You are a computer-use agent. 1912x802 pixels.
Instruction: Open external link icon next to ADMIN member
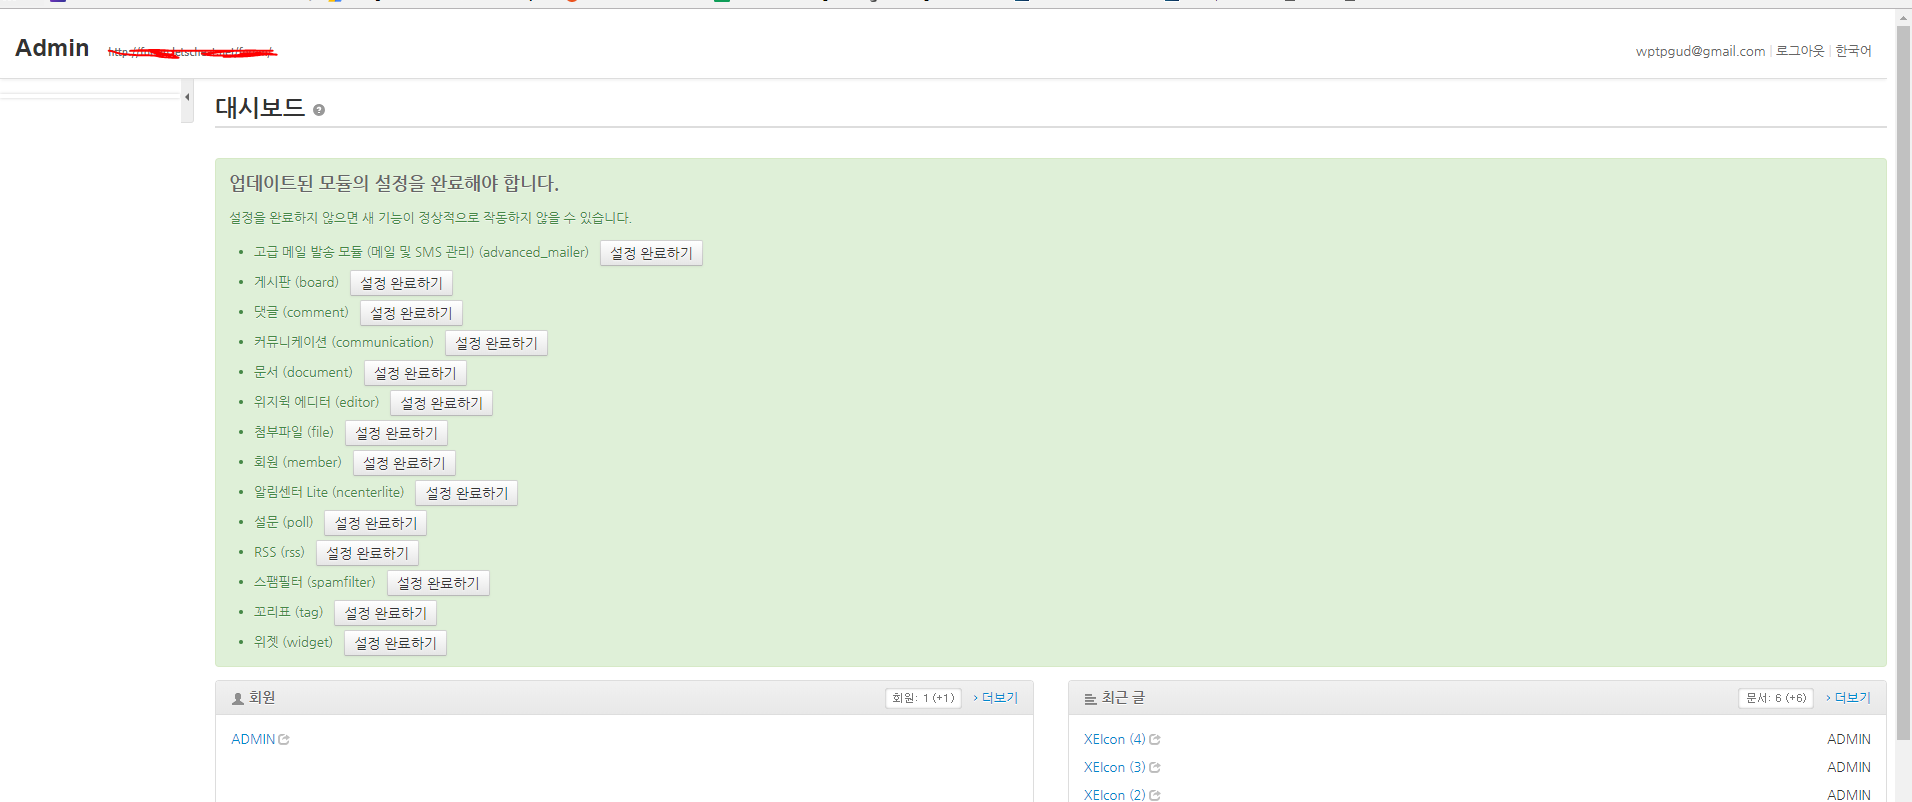[284, 740]
